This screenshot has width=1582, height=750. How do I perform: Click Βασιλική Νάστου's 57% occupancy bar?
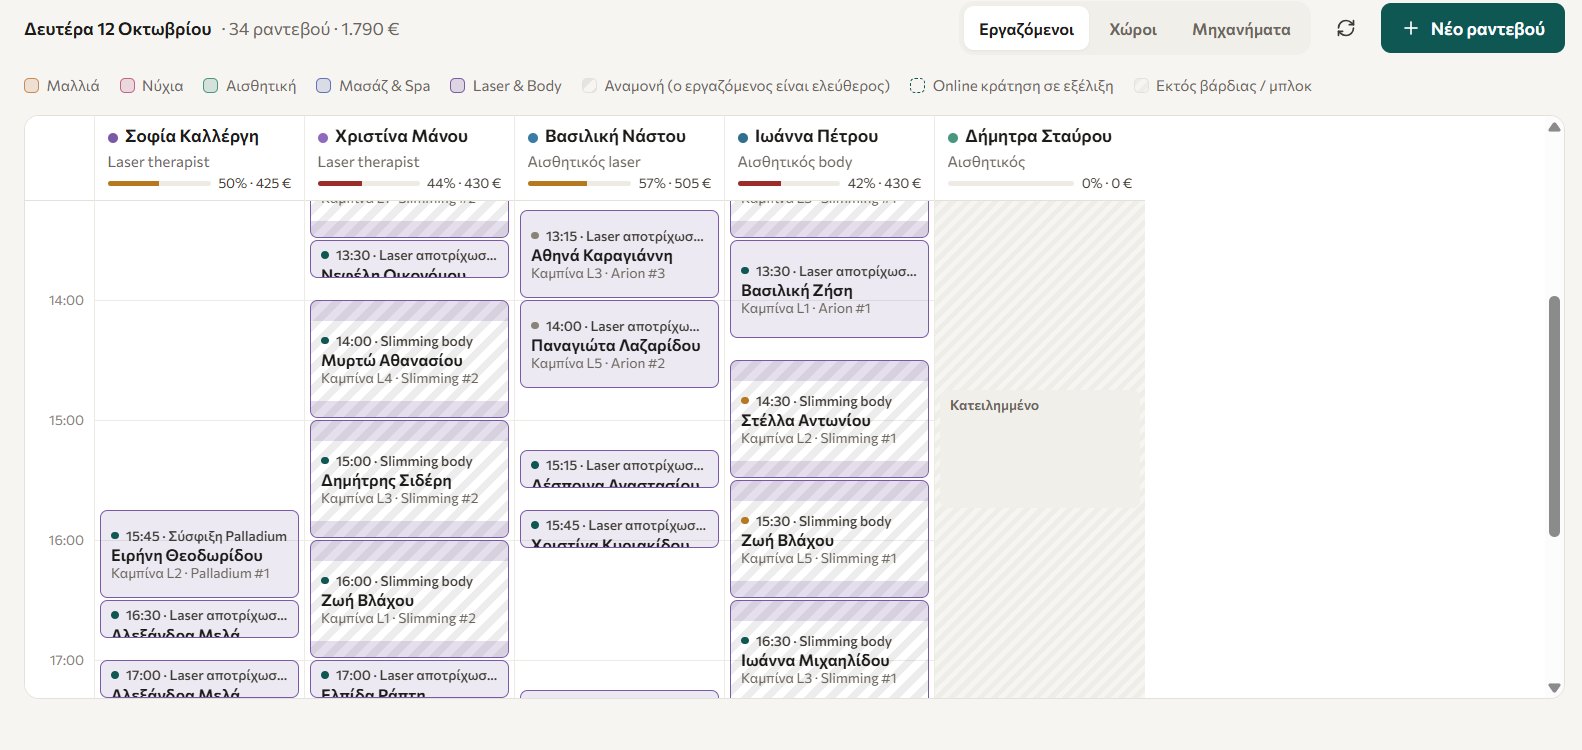point(579,183)
